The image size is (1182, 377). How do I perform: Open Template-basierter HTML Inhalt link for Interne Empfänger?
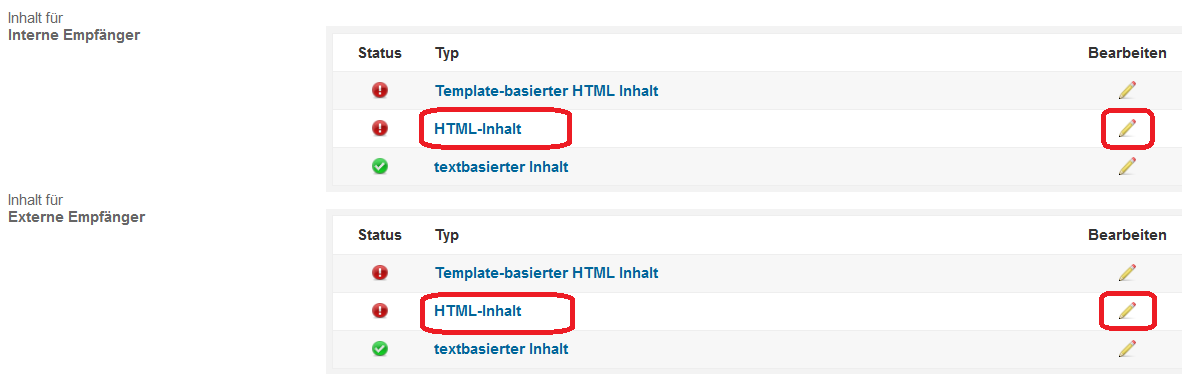pos(547,90)
